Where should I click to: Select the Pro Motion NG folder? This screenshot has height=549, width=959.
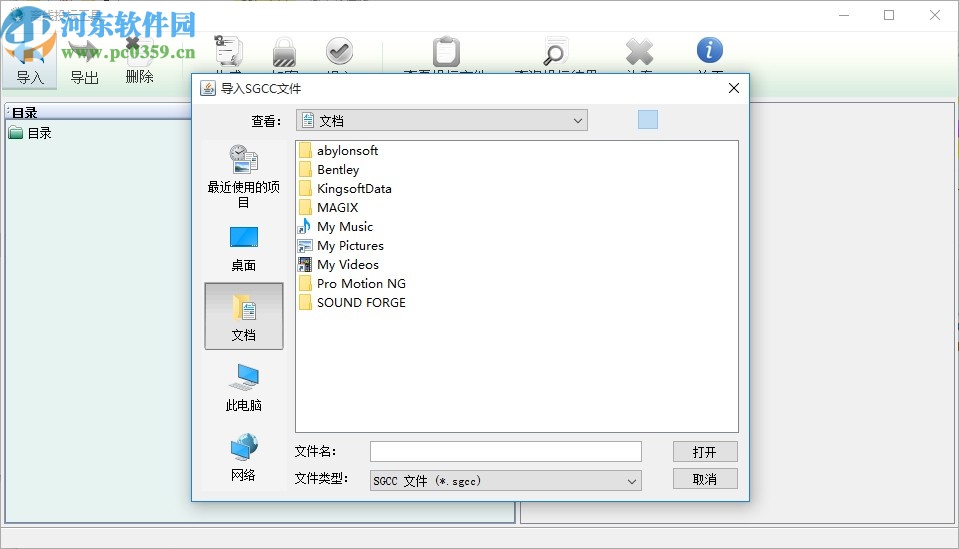(x=352, y=283)
